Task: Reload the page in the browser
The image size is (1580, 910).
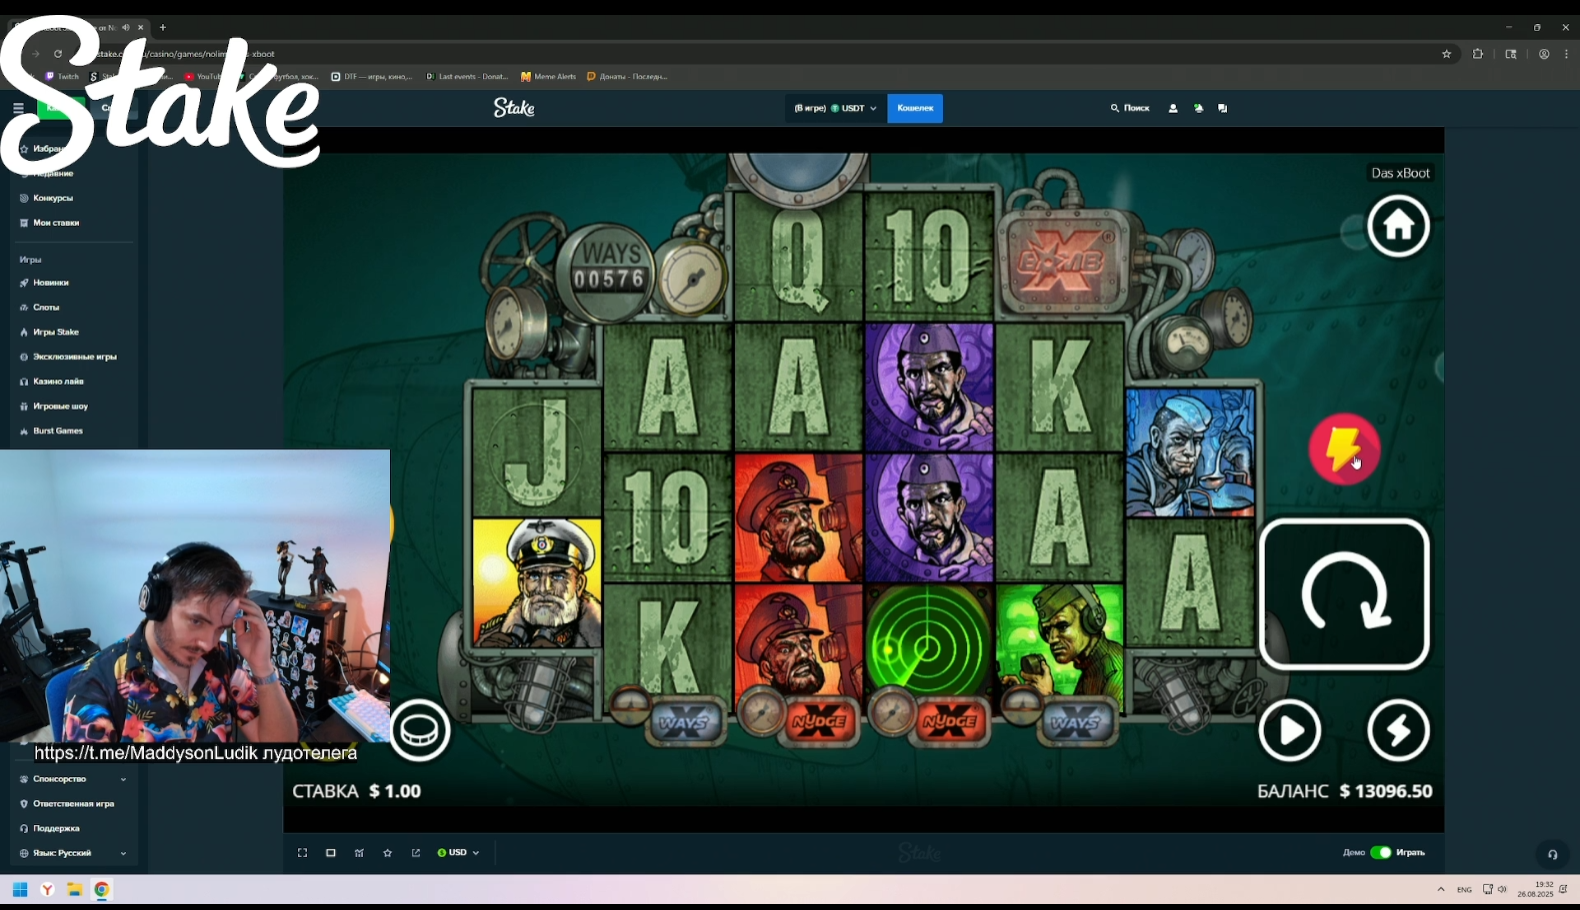Action: [58, 54]
